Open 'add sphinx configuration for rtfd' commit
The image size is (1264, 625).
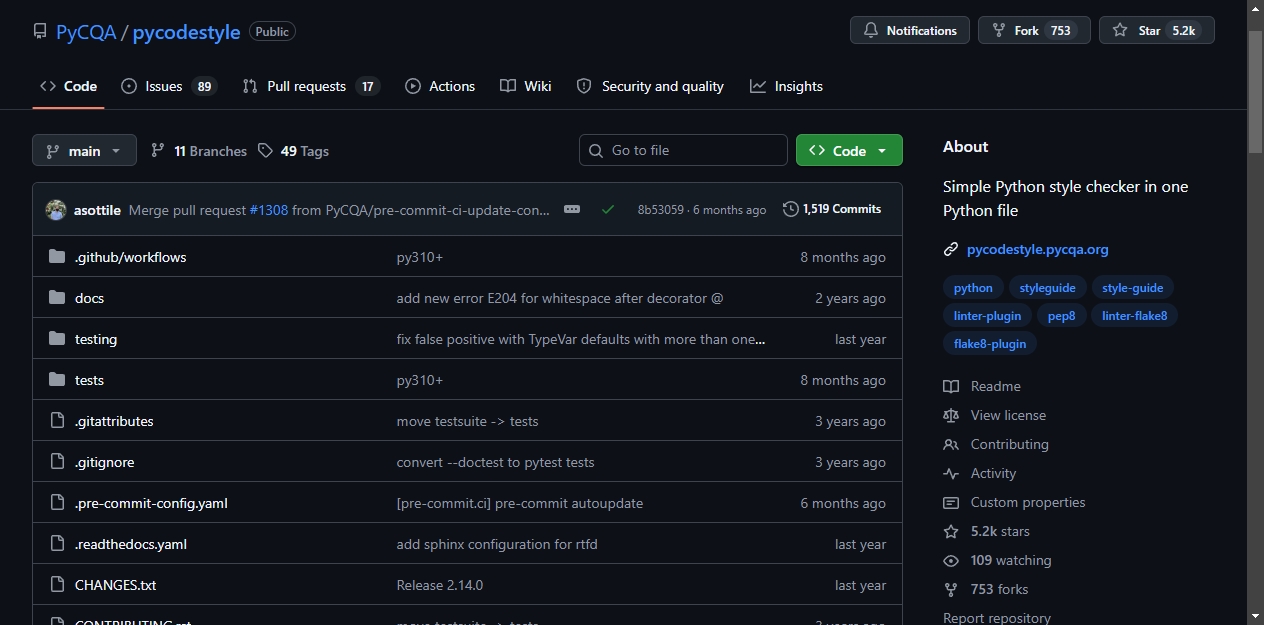497,544
